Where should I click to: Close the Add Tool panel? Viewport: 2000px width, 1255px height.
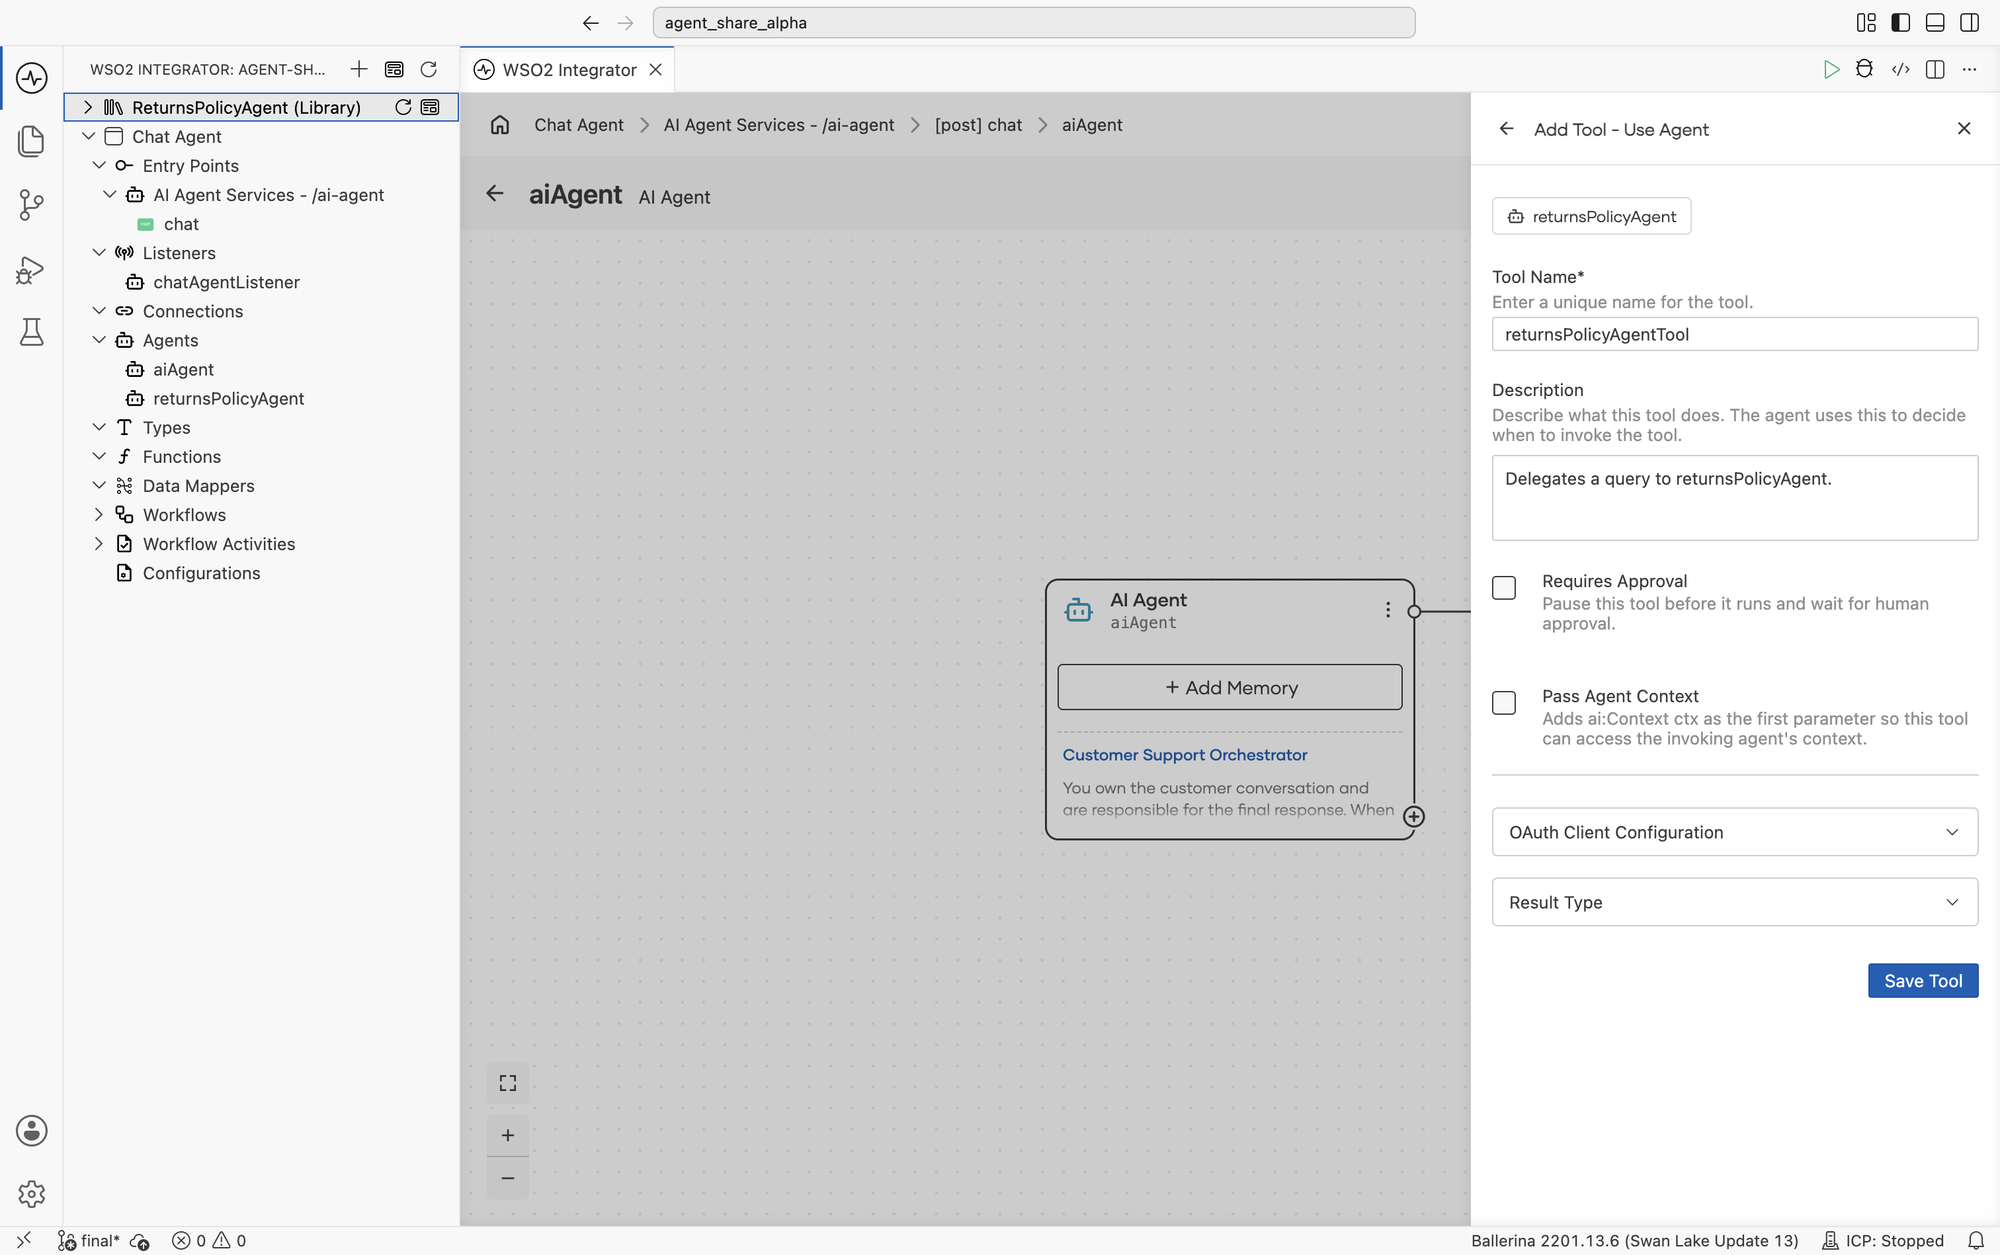[1964, 129]
